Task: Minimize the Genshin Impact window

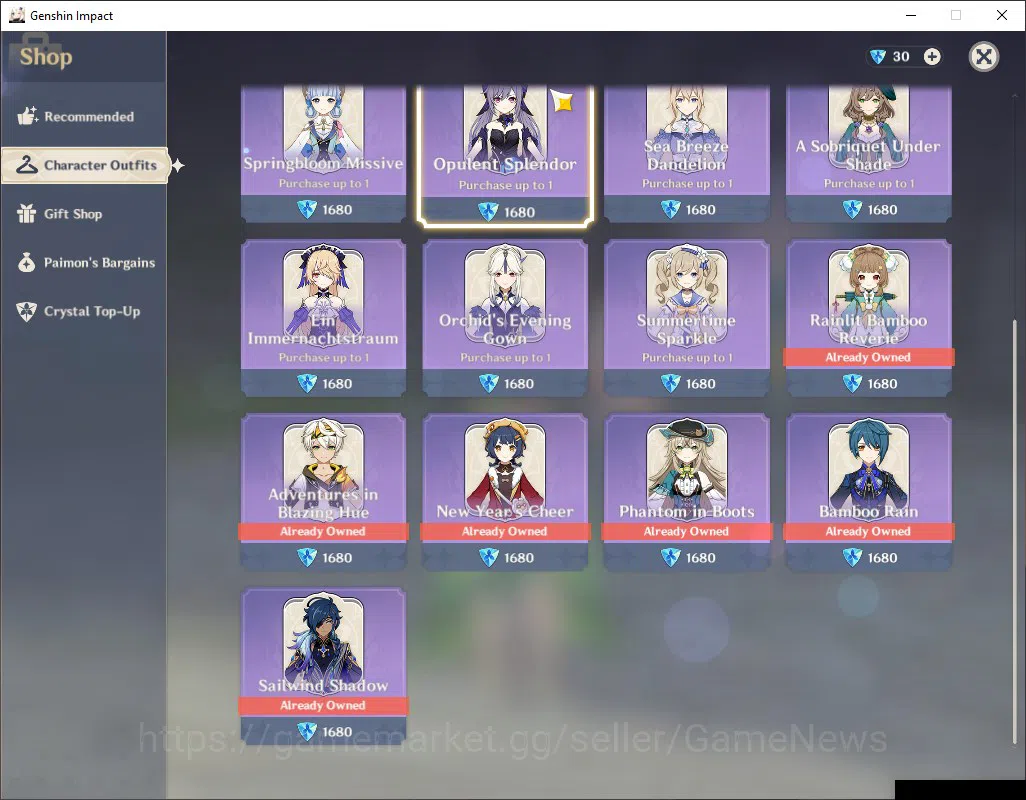Action: (x=910, y=15)
